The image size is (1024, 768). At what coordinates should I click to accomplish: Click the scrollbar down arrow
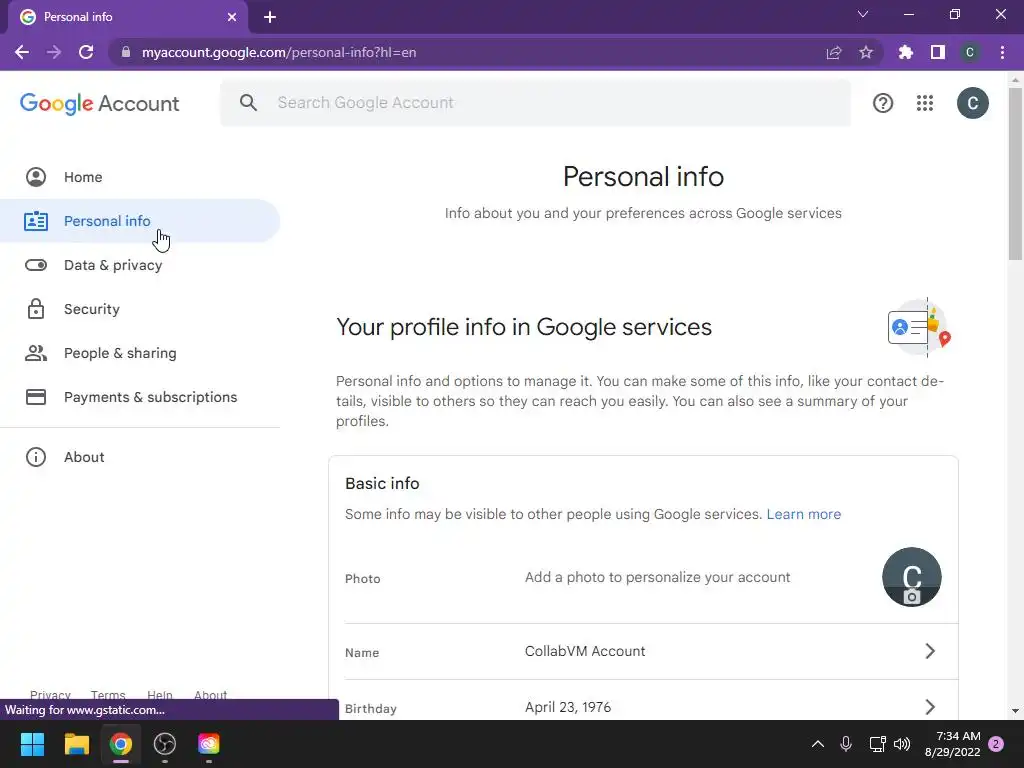pos(1015,711)
